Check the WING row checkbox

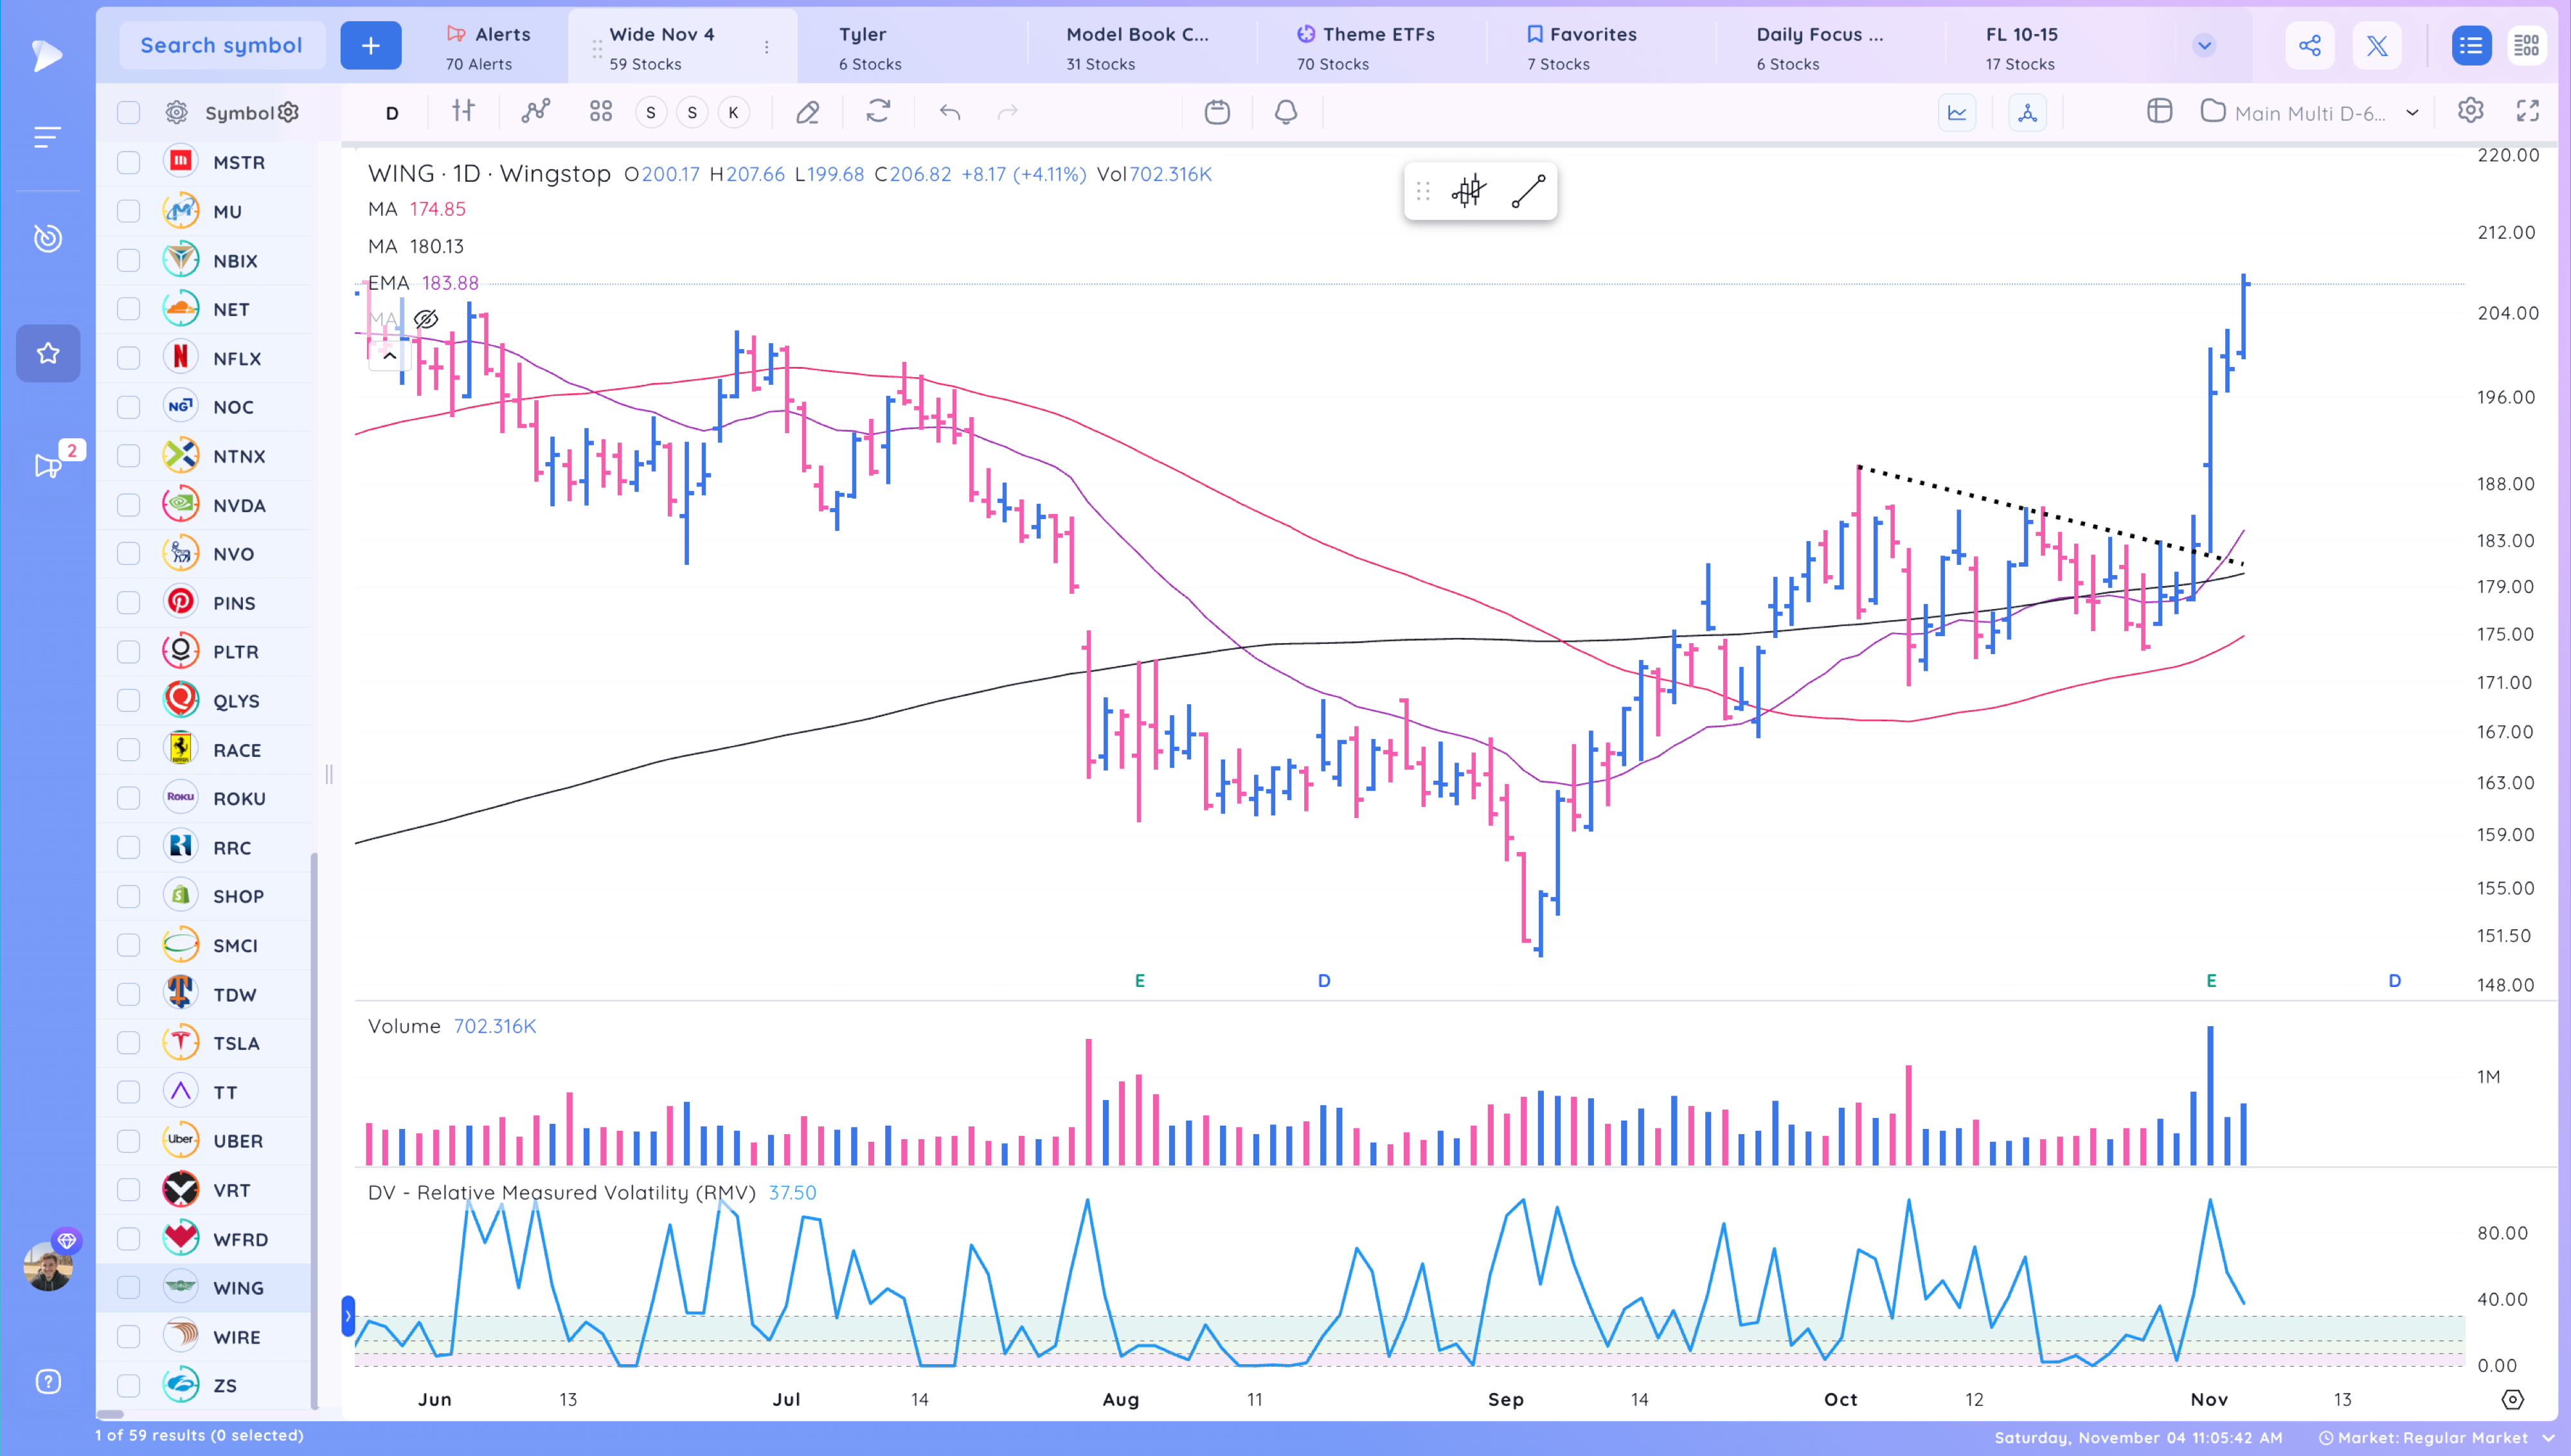coord(128,1288)
